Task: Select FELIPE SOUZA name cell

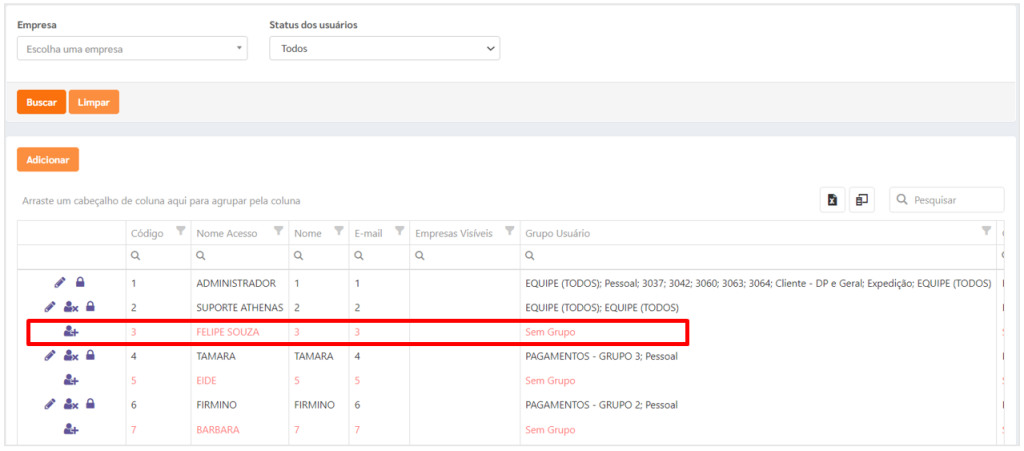Action: (227, 332)
